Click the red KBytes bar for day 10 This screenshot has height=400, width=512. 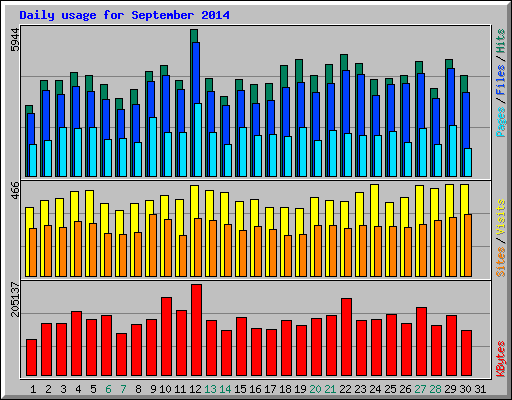point(166,336)
